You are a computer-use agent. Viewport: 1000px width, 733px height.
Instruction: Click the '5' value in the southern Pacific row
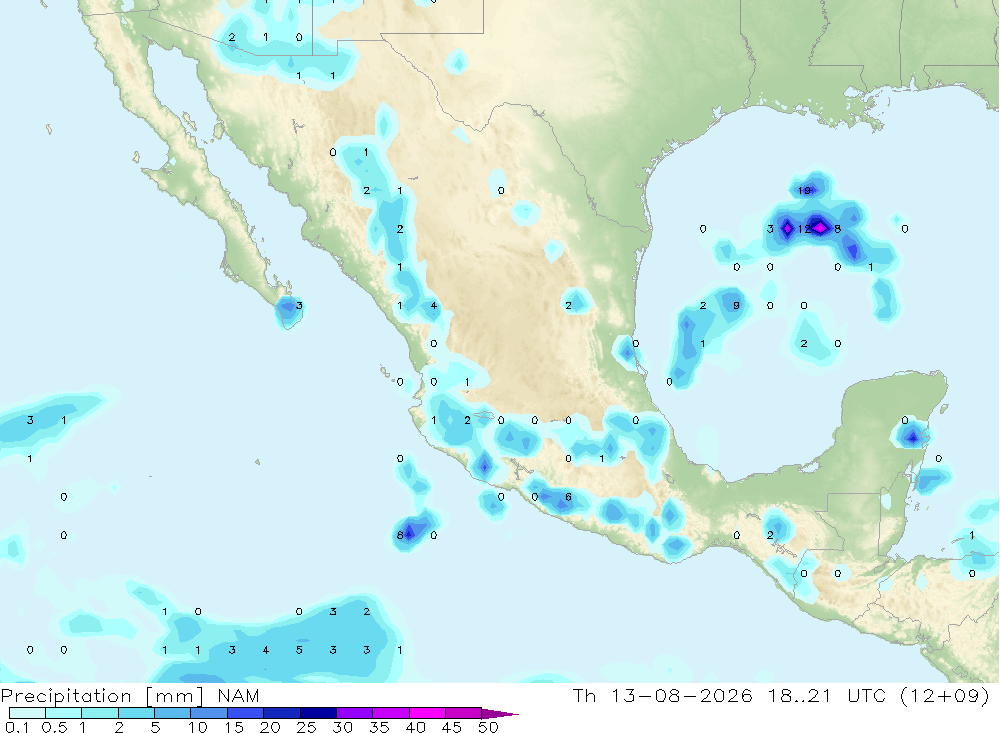coord(298,649)
